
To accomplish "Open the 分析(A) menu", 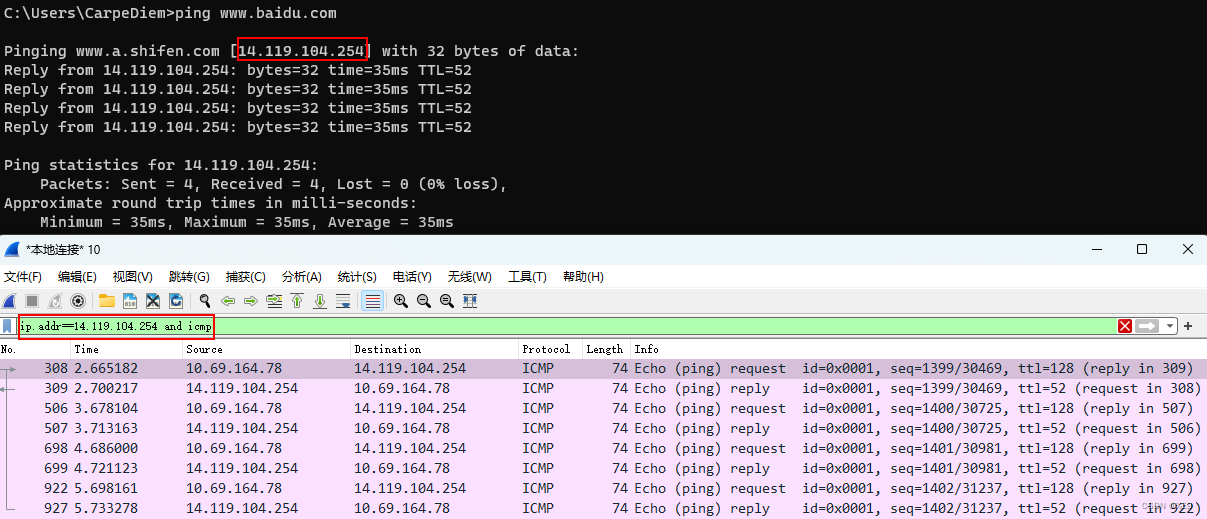I will 302,277.
